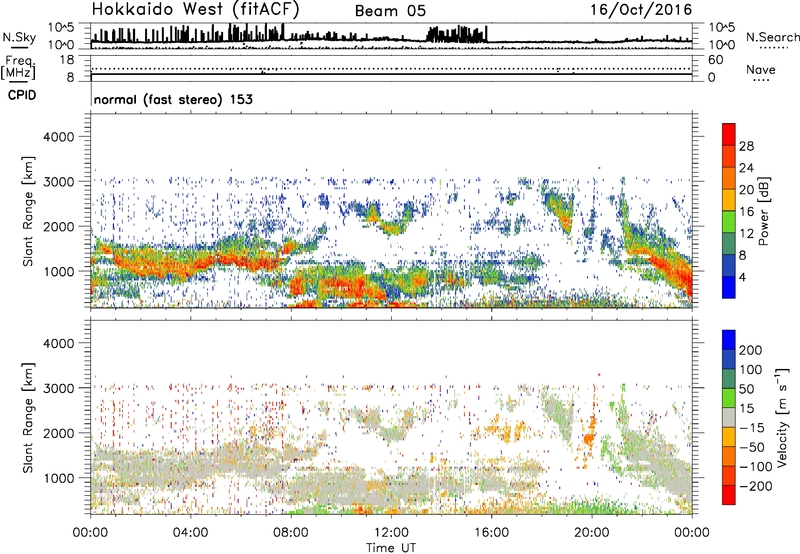Click the '1000' tick on velocity panel
Viewport: 800px width, 554px height.
point(59,478)
